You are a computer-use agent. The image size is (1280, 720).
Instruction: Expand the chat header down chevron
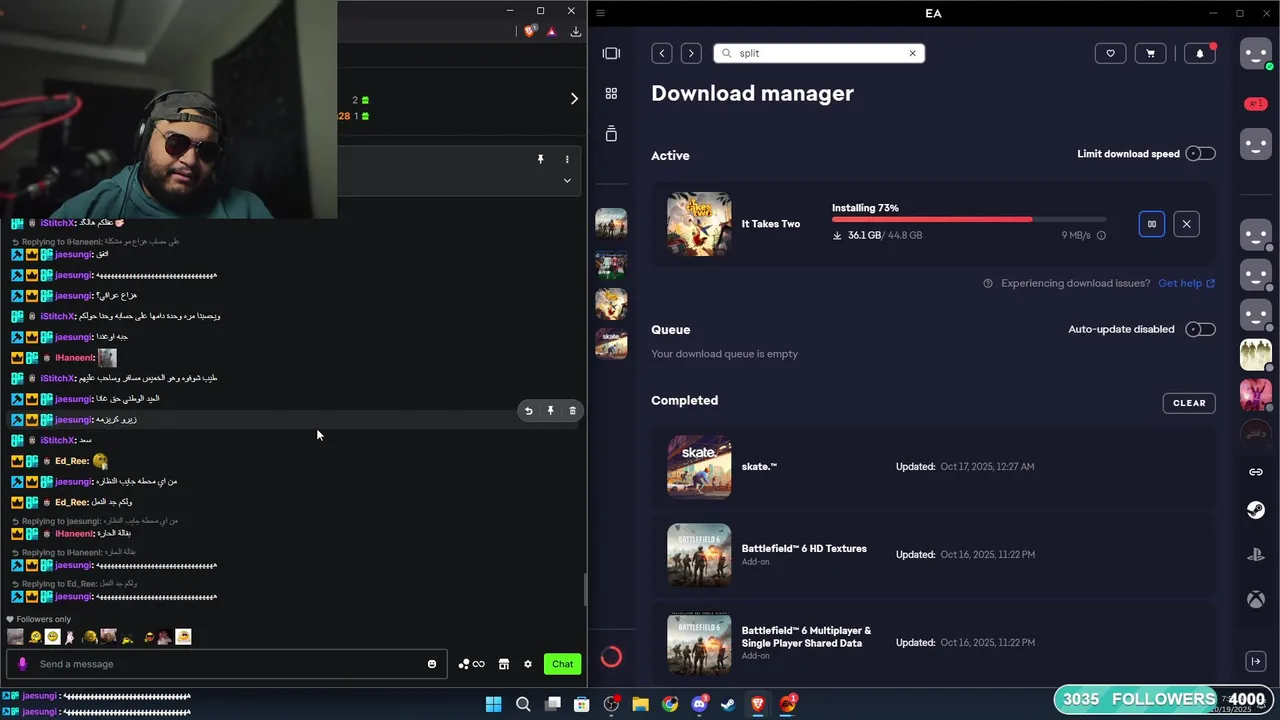coord(567,180)
